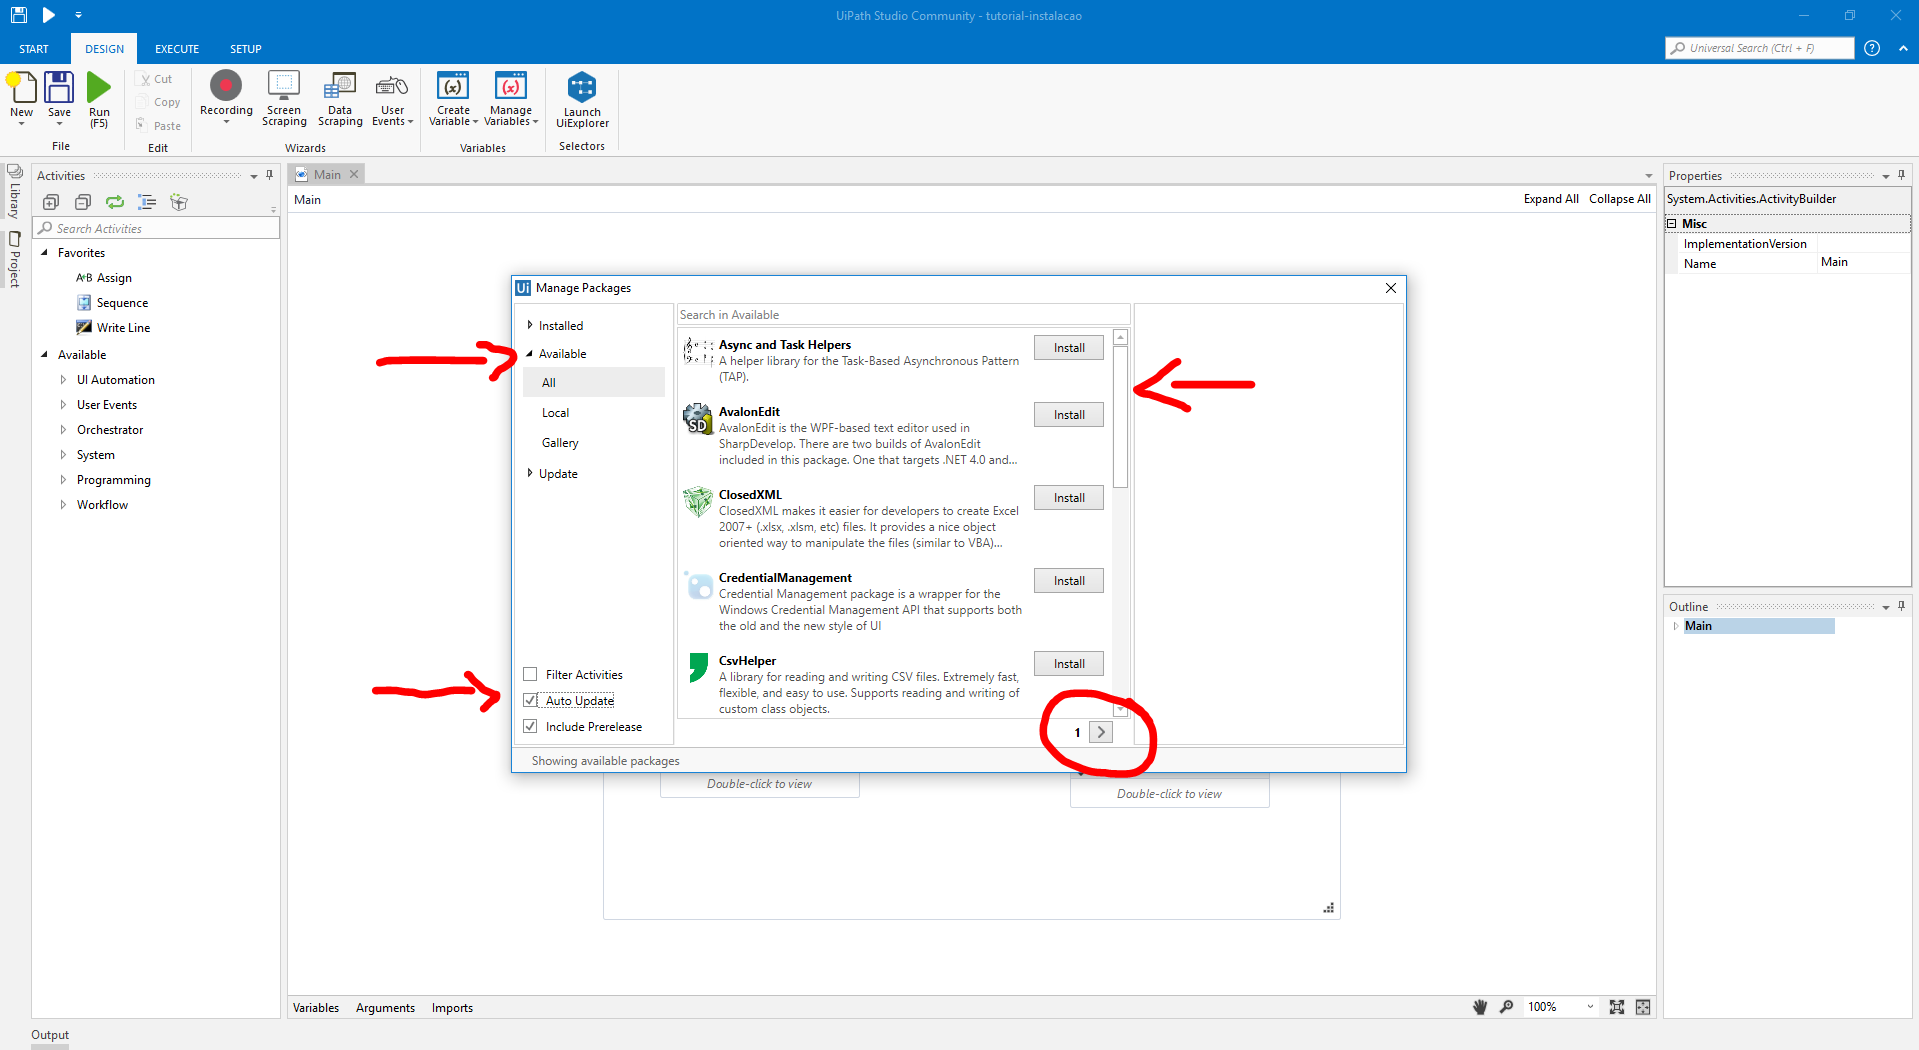Click the zoom magnifier icon below the designer
1919x1050 pixels.
pos(1506,1007)
